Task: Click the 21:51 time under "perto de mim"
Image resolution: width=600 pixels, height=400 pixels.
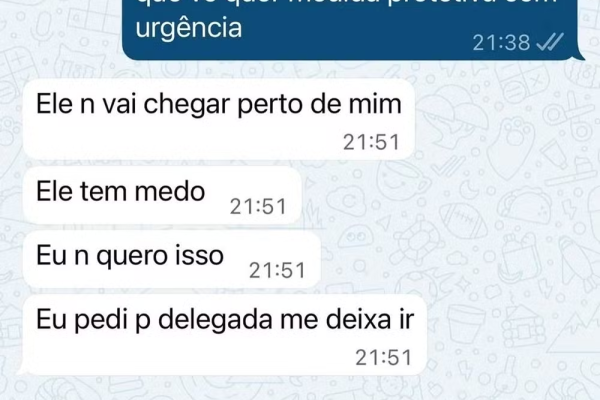Action: click(x=371, y=142)
